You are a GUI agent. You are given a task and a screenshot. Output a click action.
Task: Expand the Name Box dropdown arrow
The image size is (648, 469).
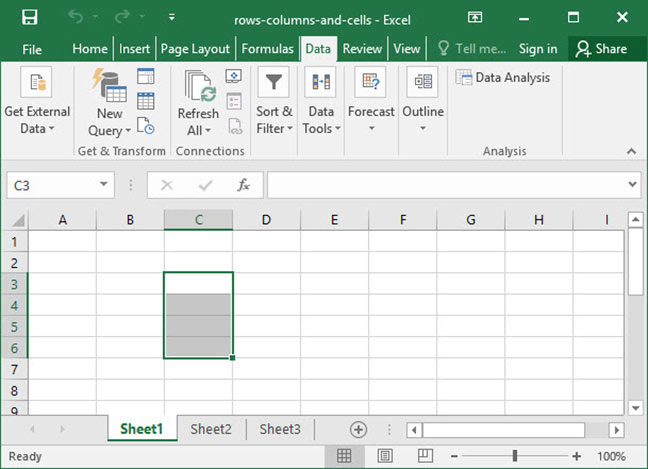click(x=105, y=185)
